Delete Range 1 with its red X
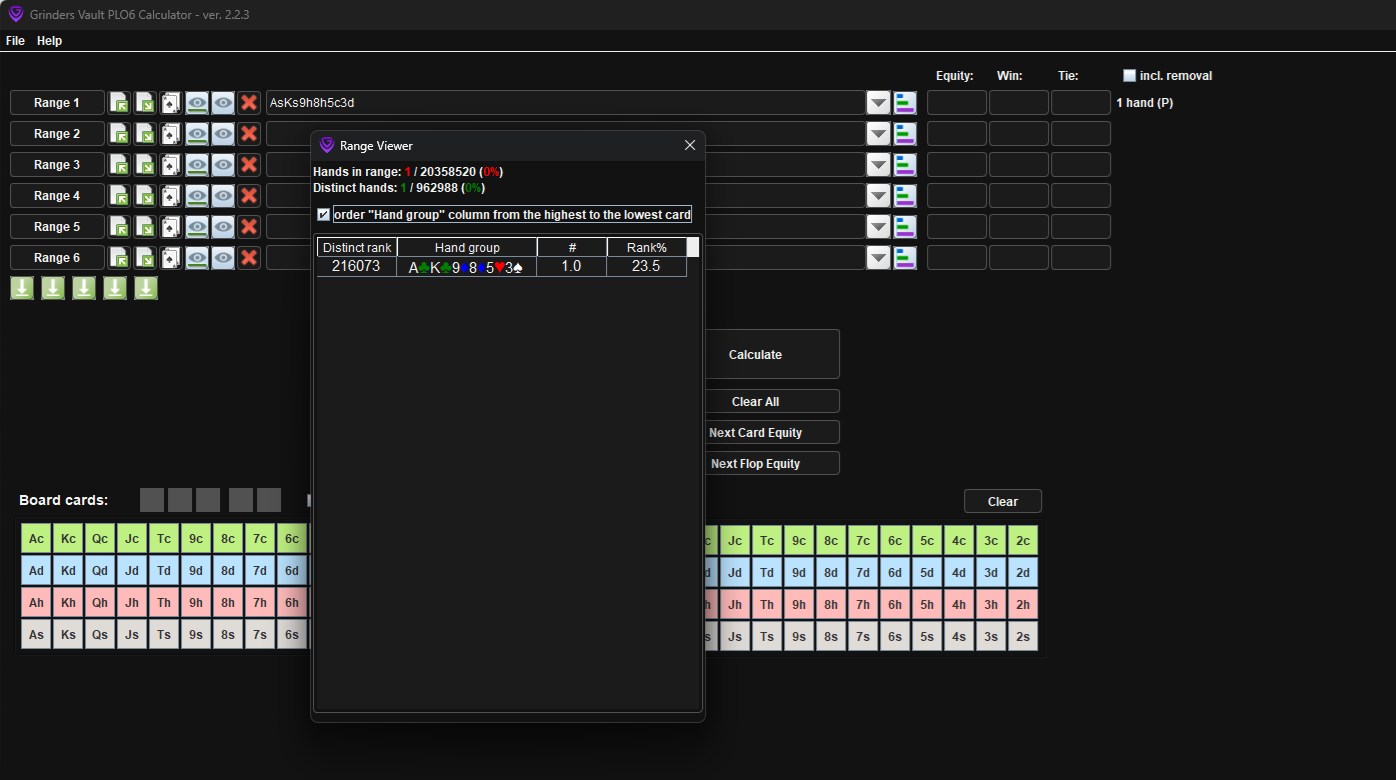Image resolution: width=1396 pixels, height=780 pixels. [x=249, y=103]
